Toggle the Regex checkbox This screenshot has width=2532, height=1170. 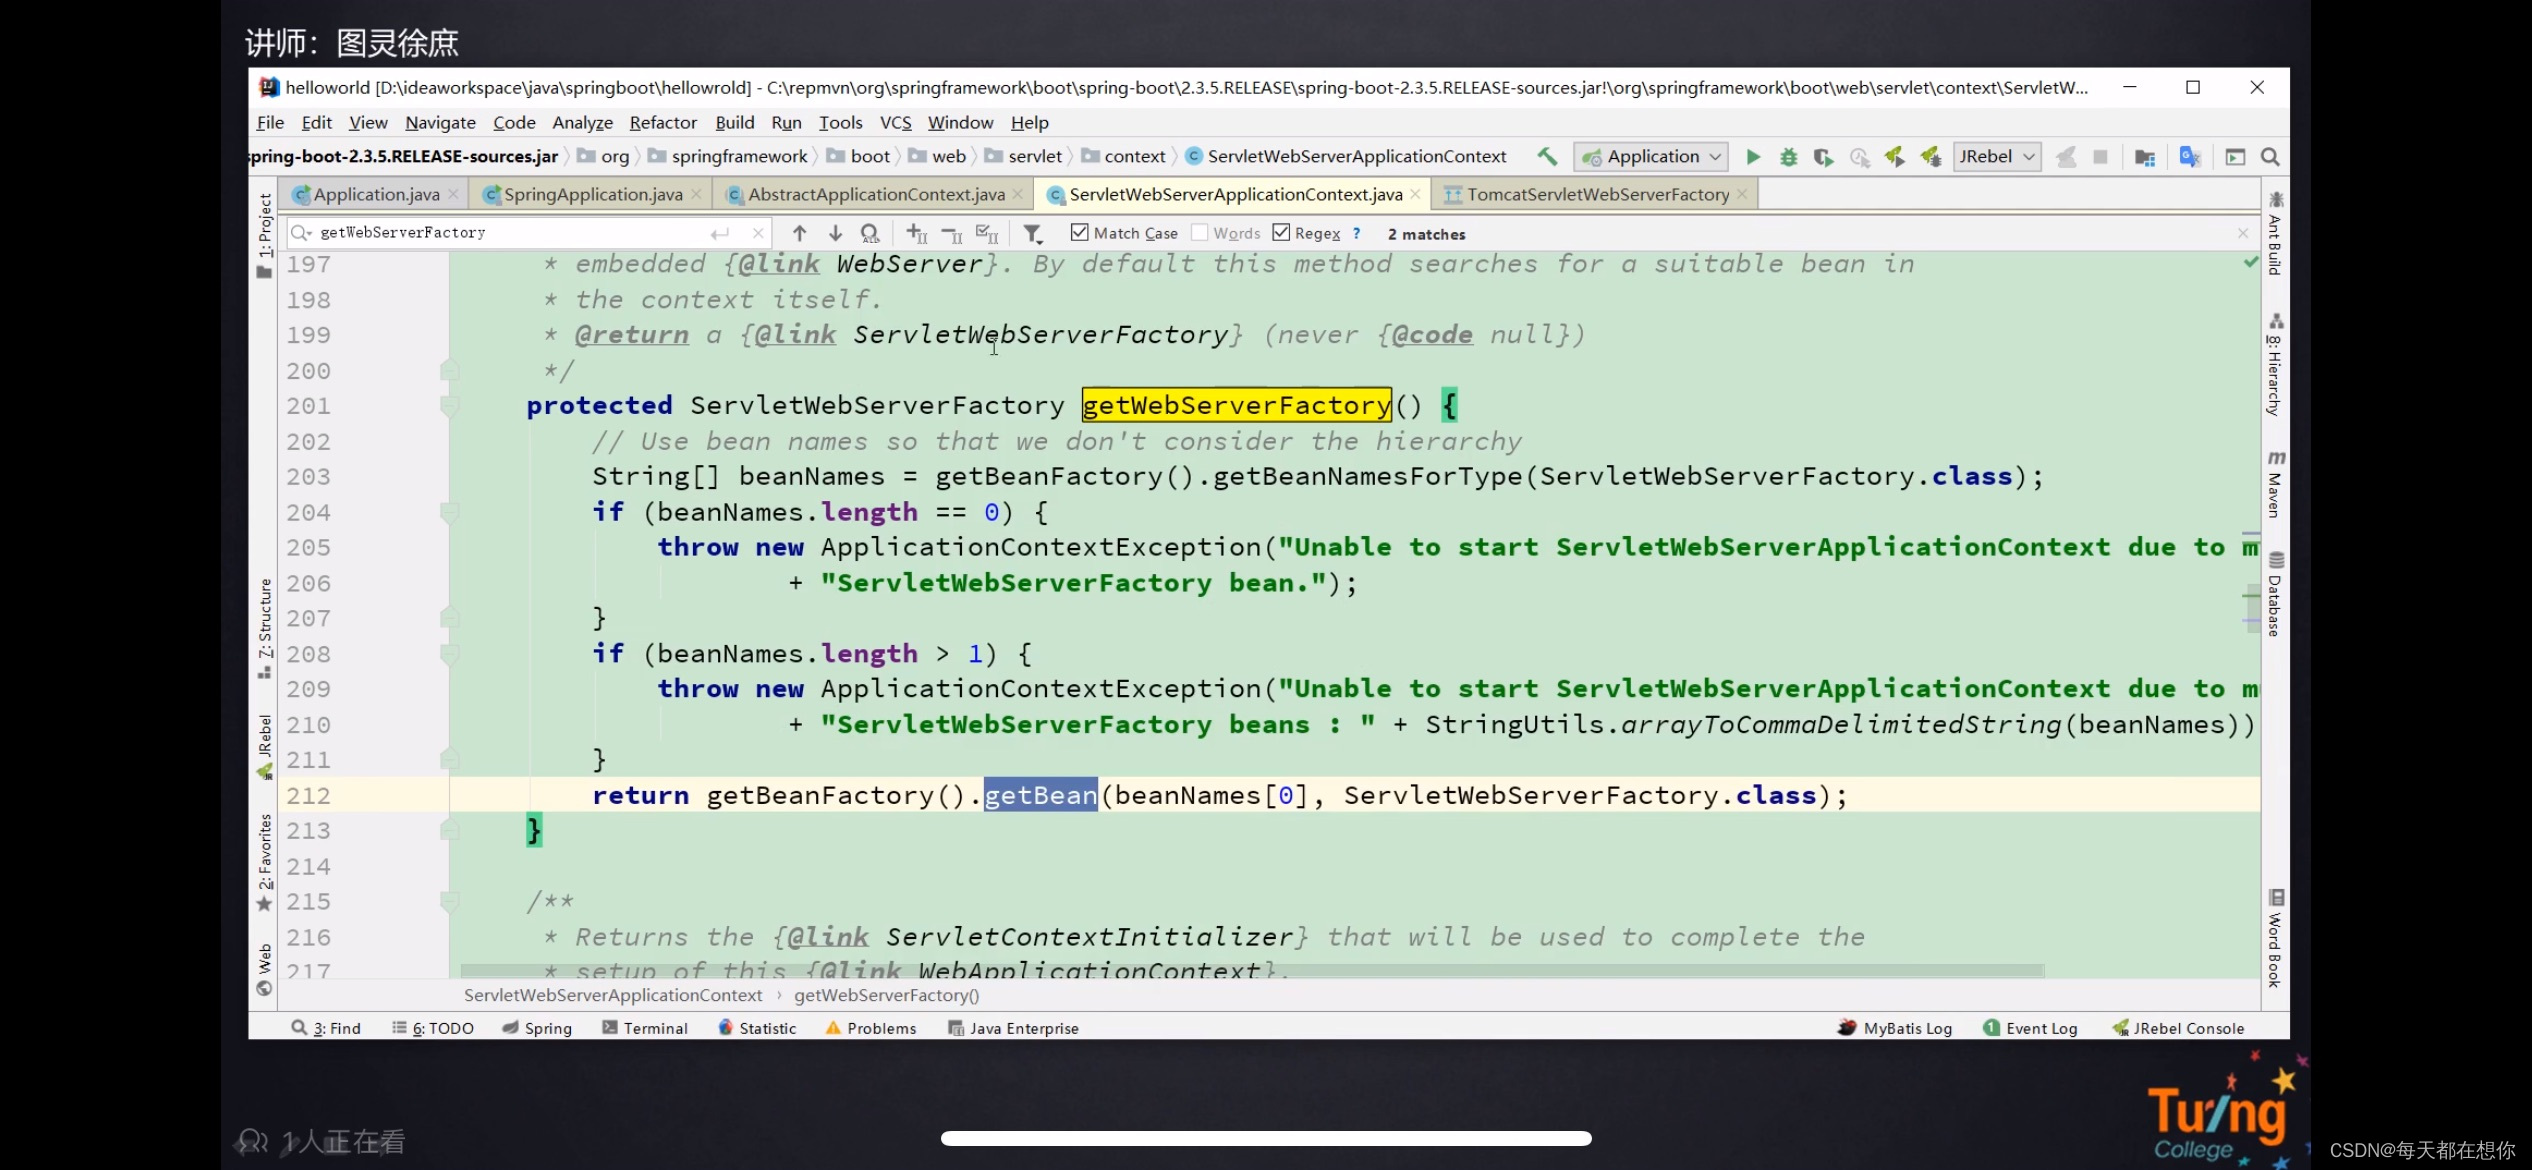point(1281,232)
